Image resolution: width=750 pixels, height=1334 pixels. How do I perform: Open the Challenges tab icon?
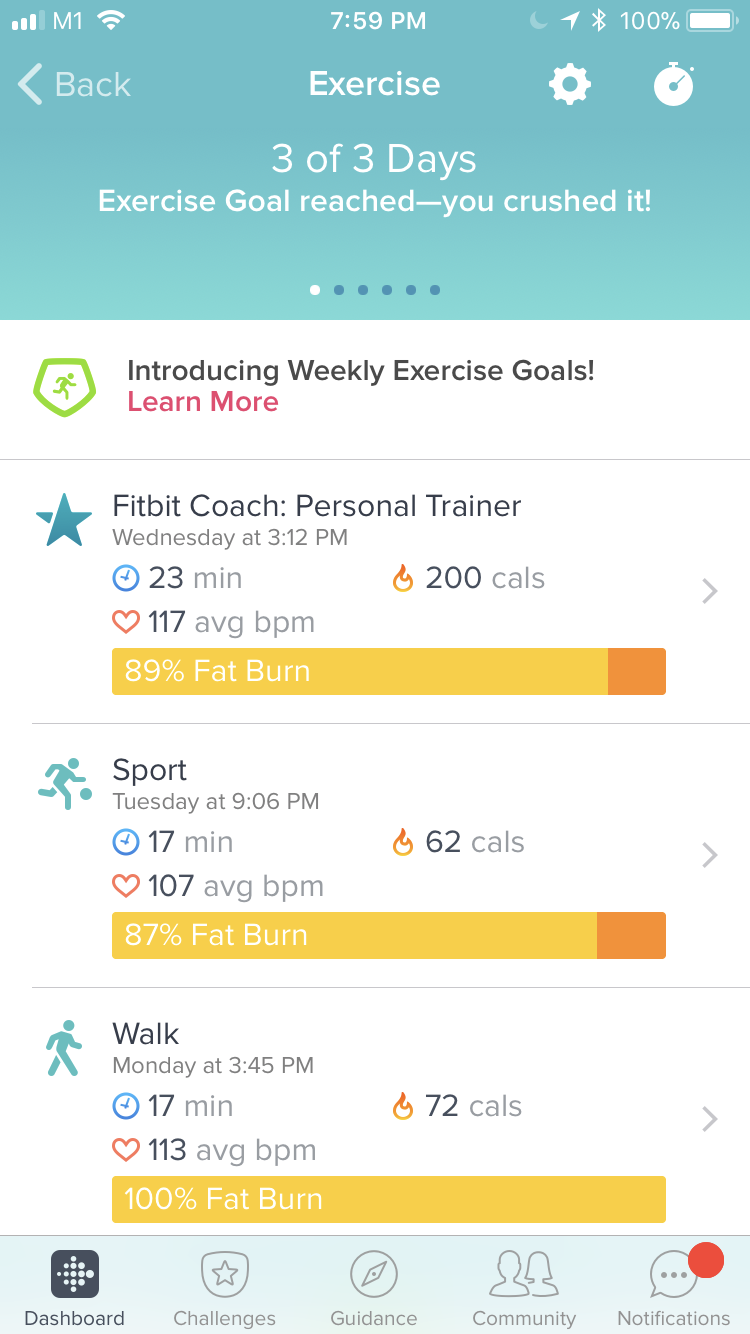click(x=225, y=1274)
